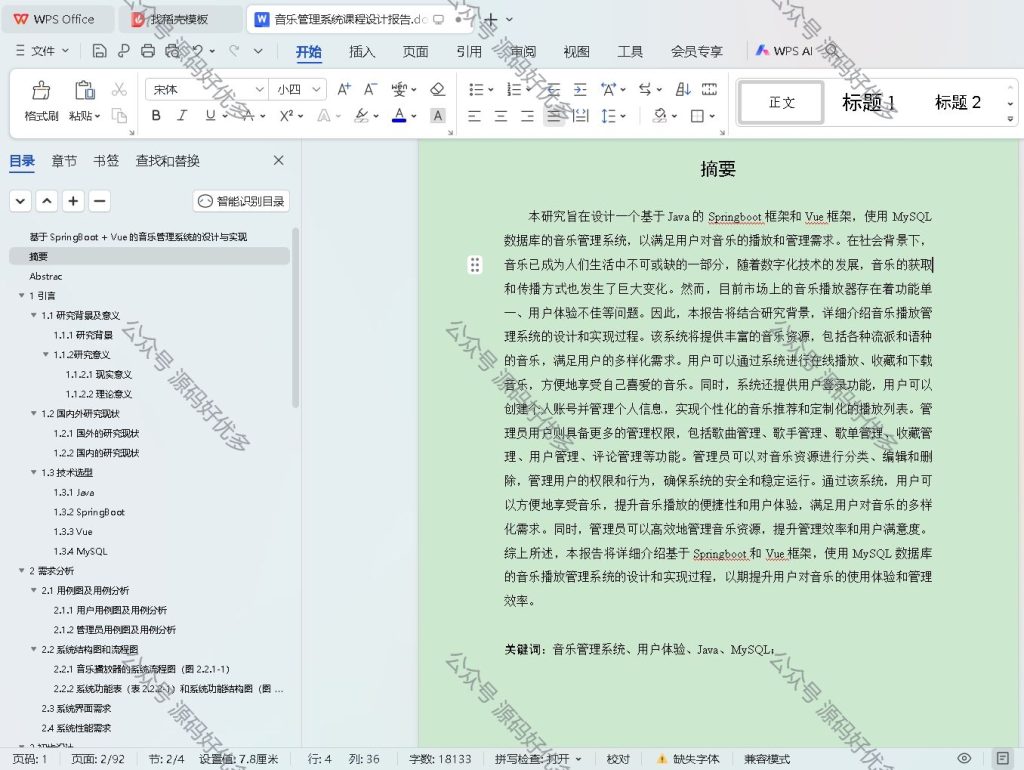1024x770 pixels.
Task: Click the minus button in outline controls
Action: [99, 201]
